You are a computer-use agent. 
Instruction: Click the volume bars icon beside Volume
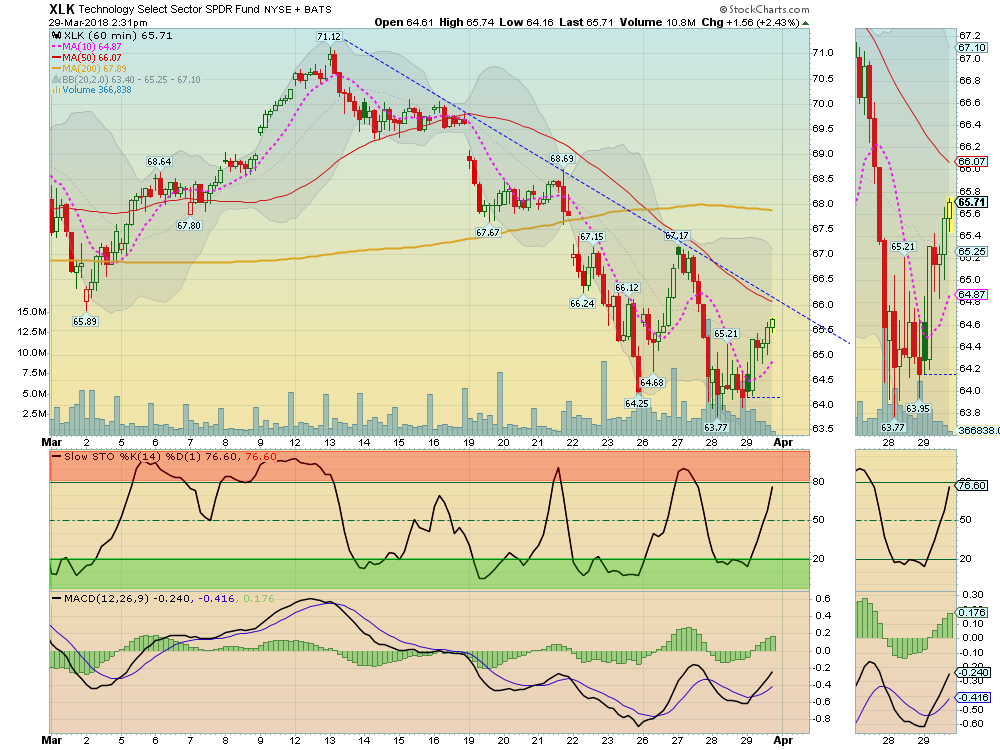coord(57,90)
